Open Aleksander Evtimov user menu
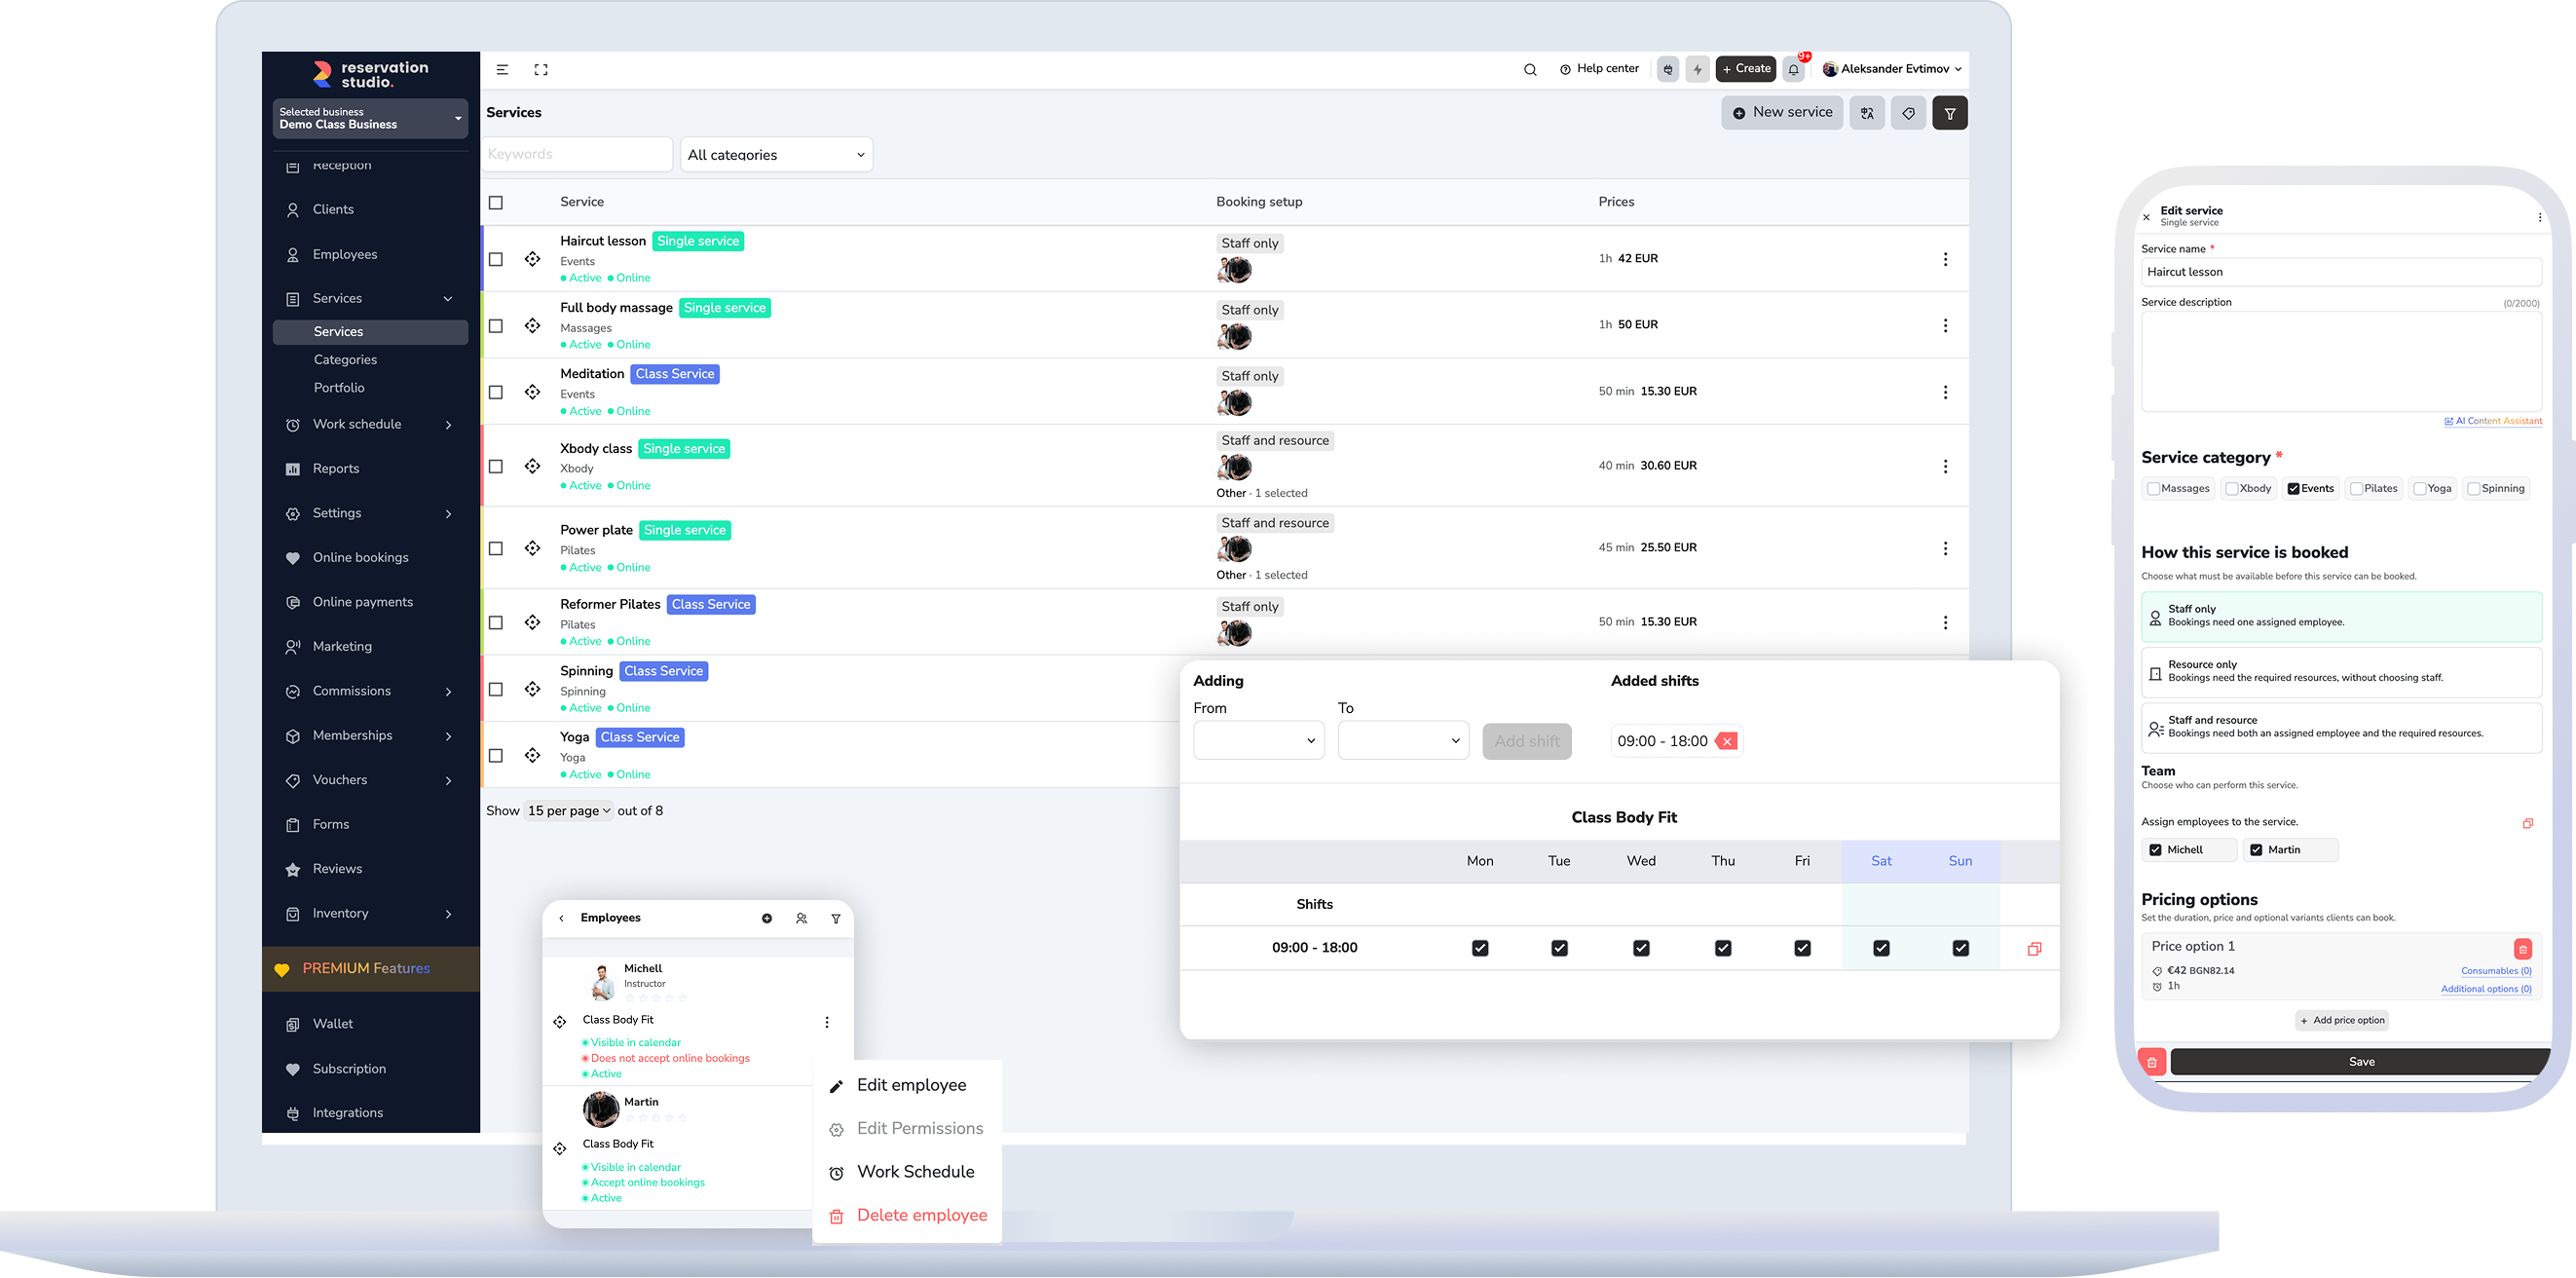The height and width of the screenshot is (1278, 2576). coord(1892,69)
